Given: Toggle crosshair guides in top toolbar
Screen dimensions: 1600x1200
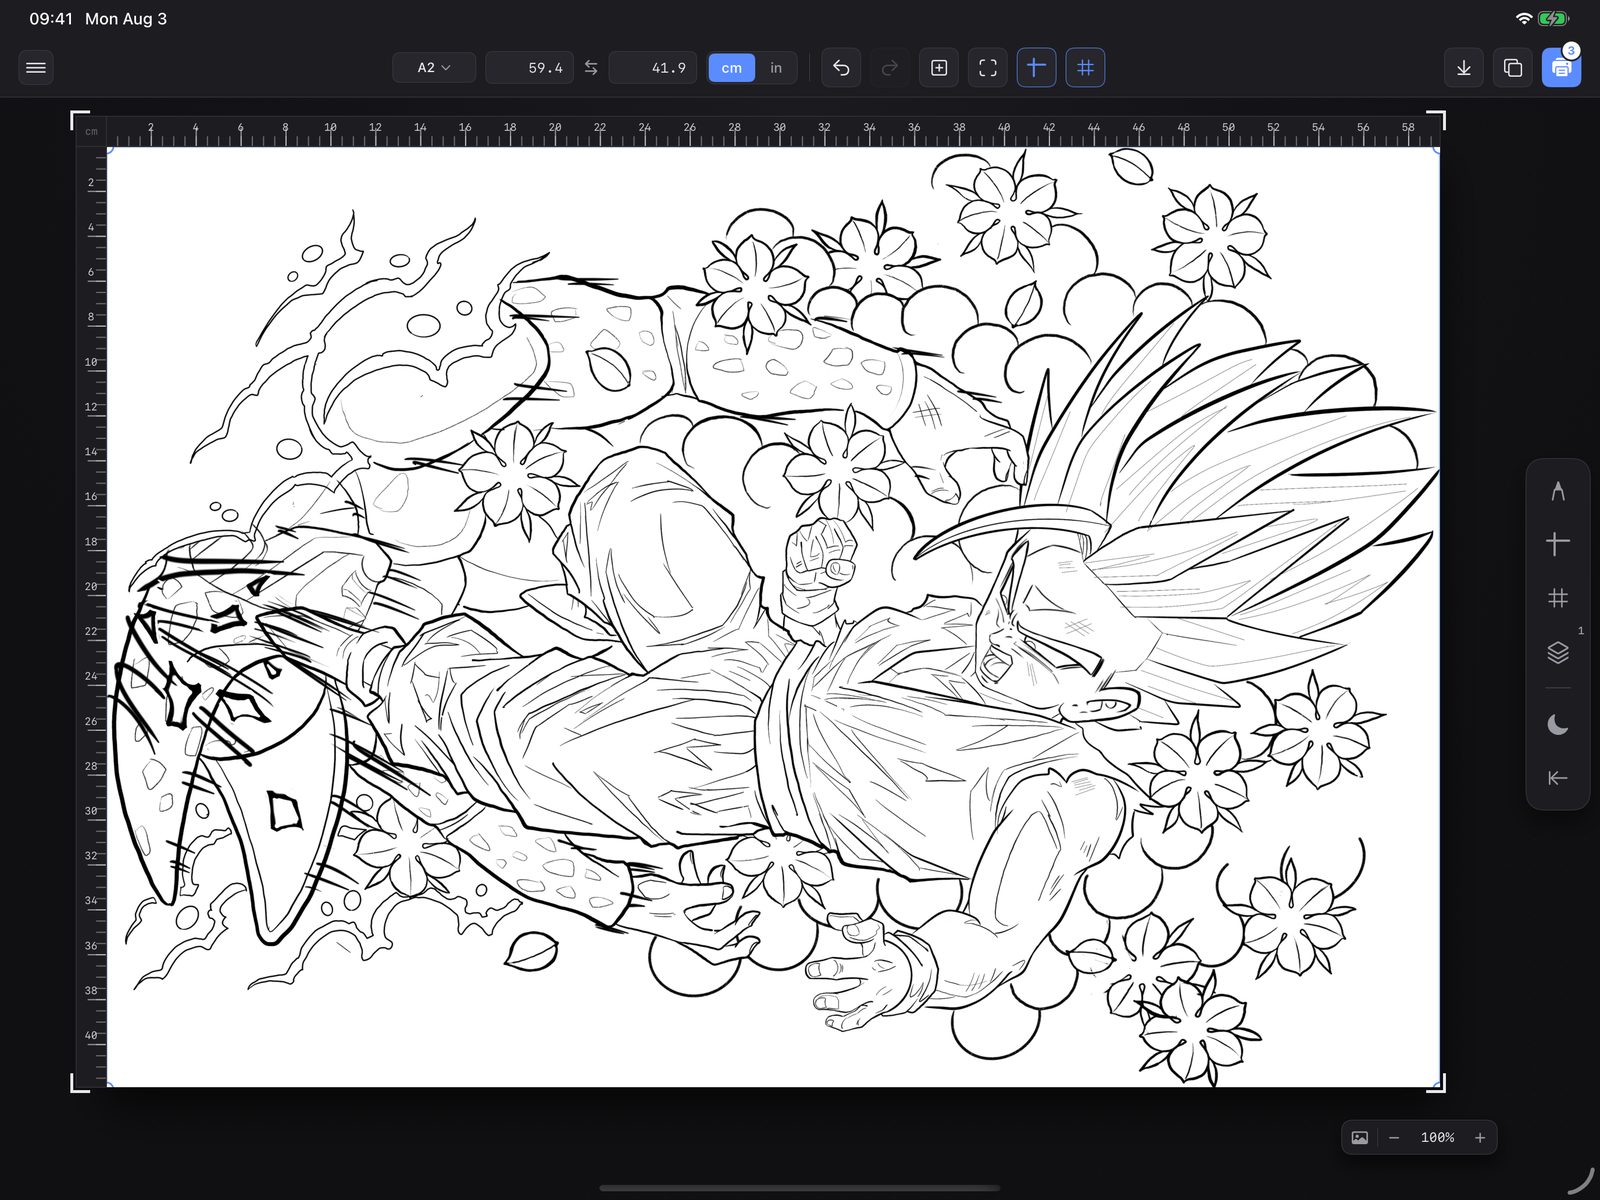Looking at the screenshot, I should [x=1036, y=68].
